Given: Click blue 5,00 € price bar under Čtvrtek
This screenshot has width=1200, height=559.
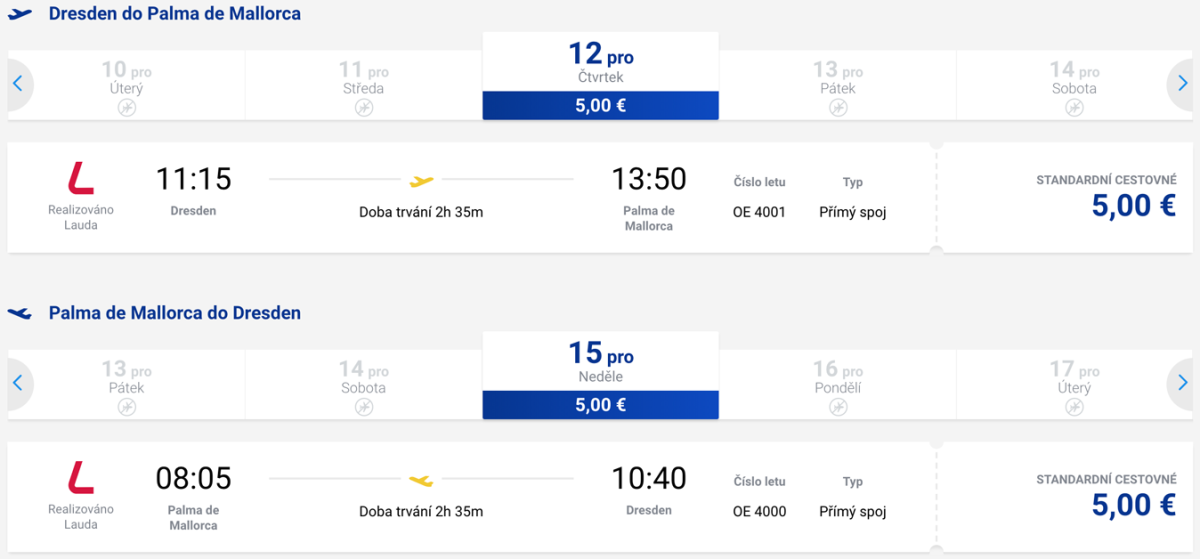Looking at the screenshot, I should pyautogui.click(x=600, y=106).
